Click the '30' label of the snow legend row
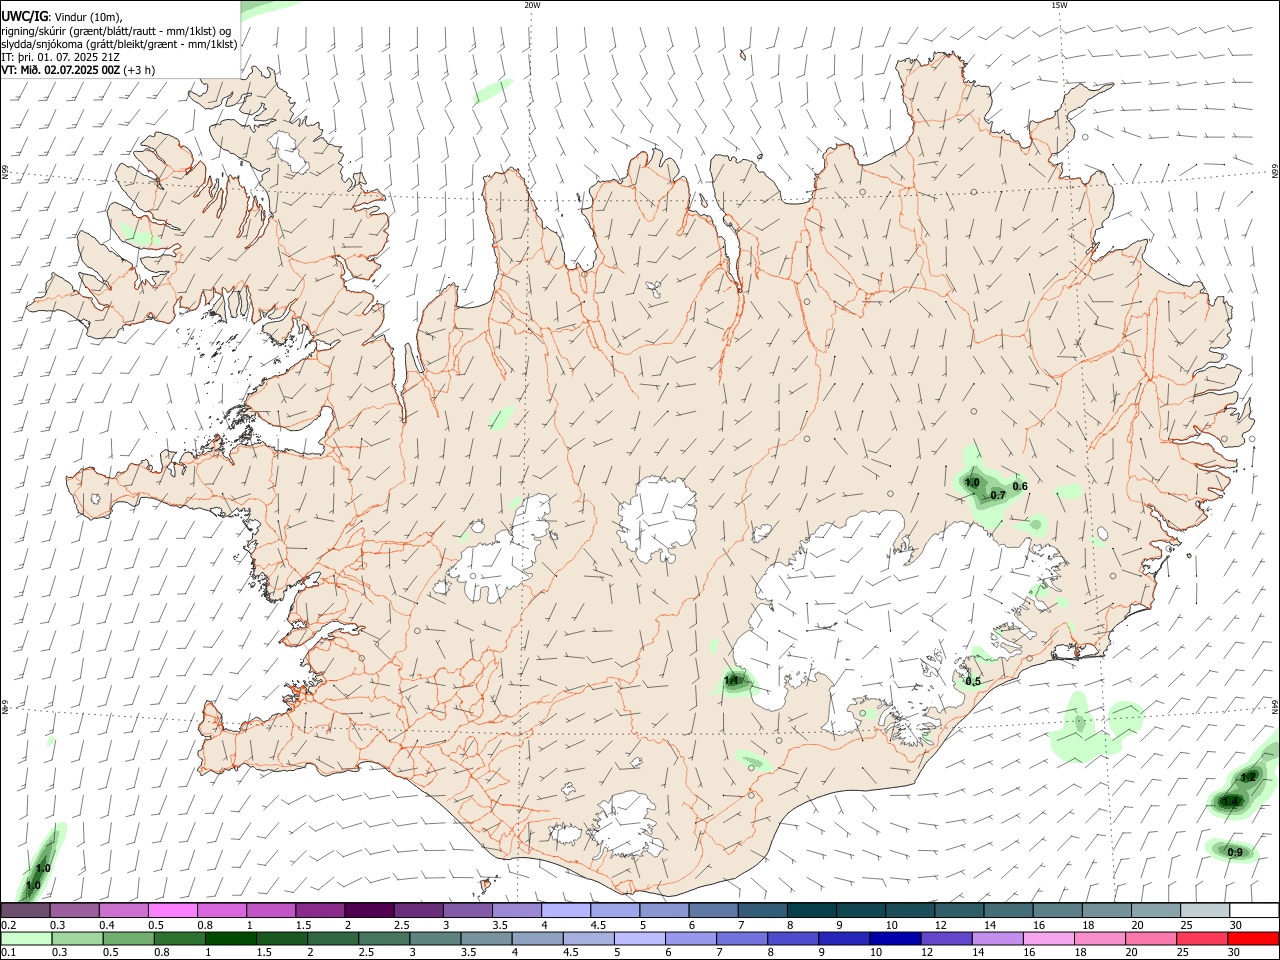Screen dimensions: 1280x960 [1235, 925]
